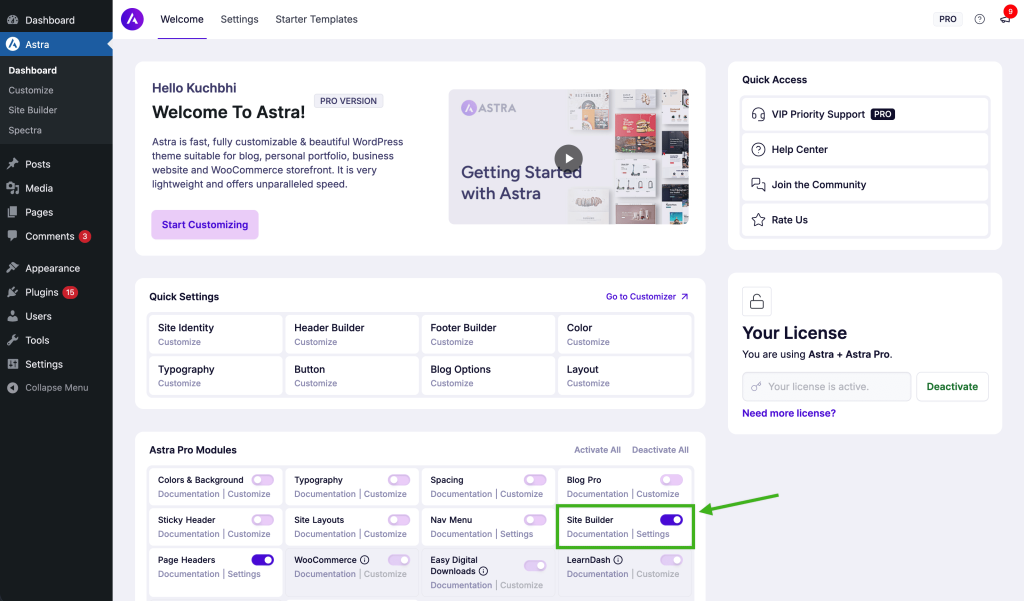Click the license key input field

click(826, 386)
